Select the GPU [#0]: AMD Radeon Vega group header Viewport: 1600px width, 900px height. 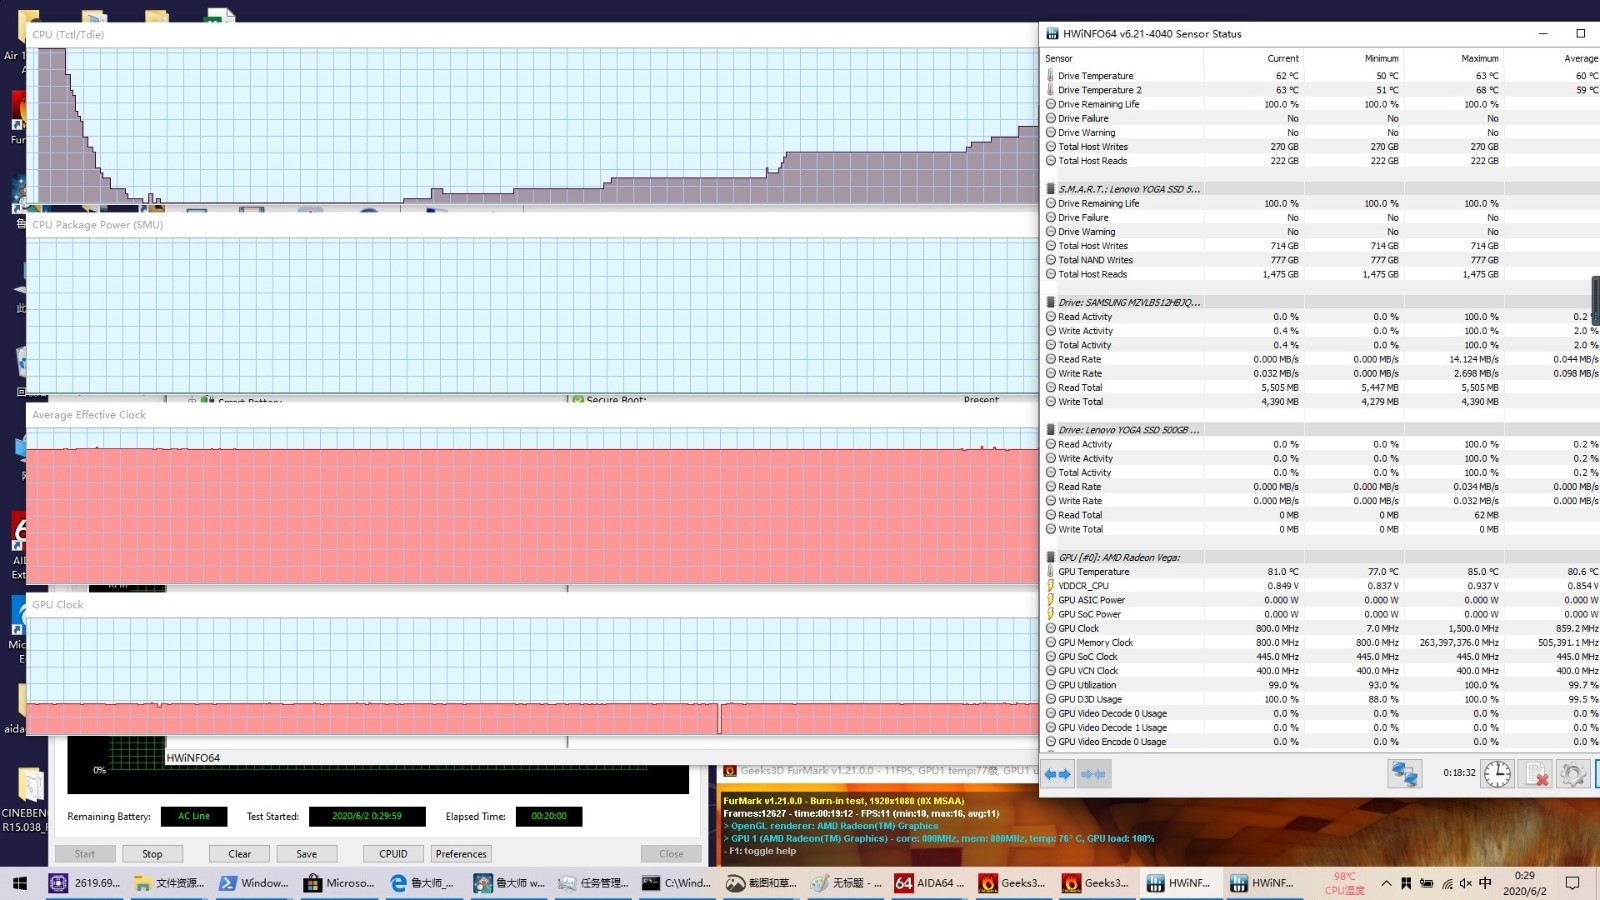point(1320,558)
